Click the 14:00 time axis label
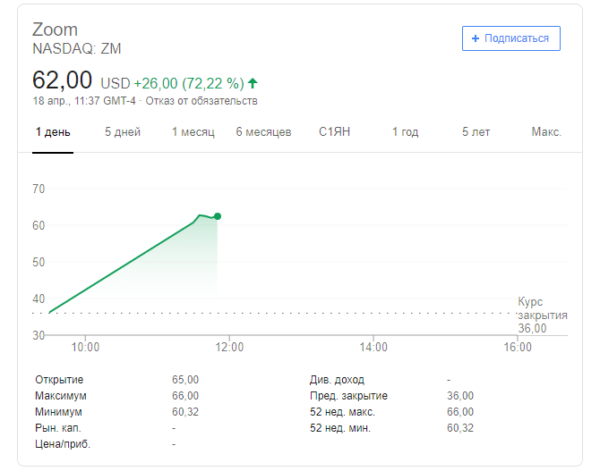Viewport: 600px width, 471px height. coord(373,347)
